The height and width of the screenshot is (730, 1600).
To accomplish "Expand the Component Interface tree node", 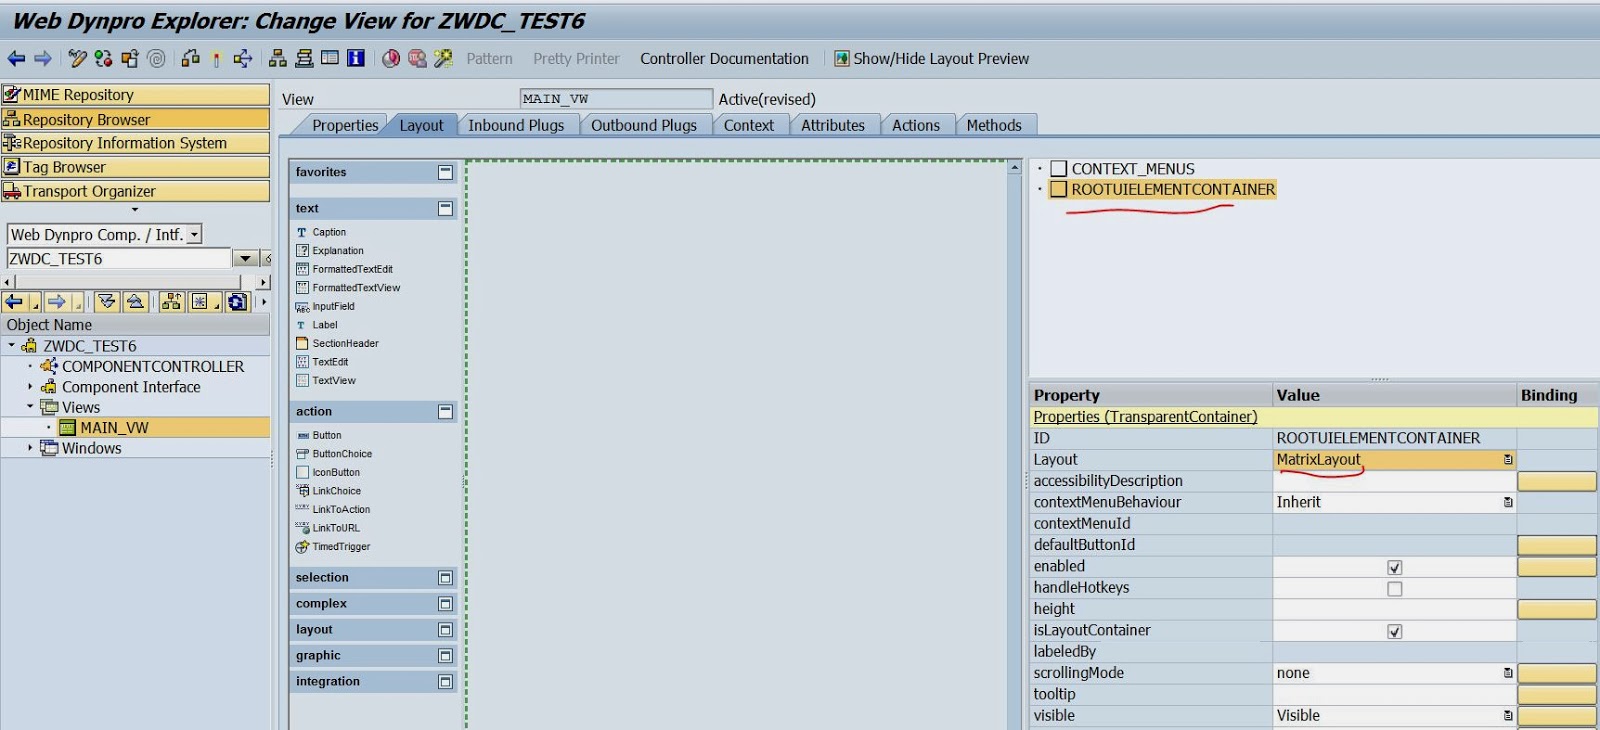I will [x=30, y=387].
